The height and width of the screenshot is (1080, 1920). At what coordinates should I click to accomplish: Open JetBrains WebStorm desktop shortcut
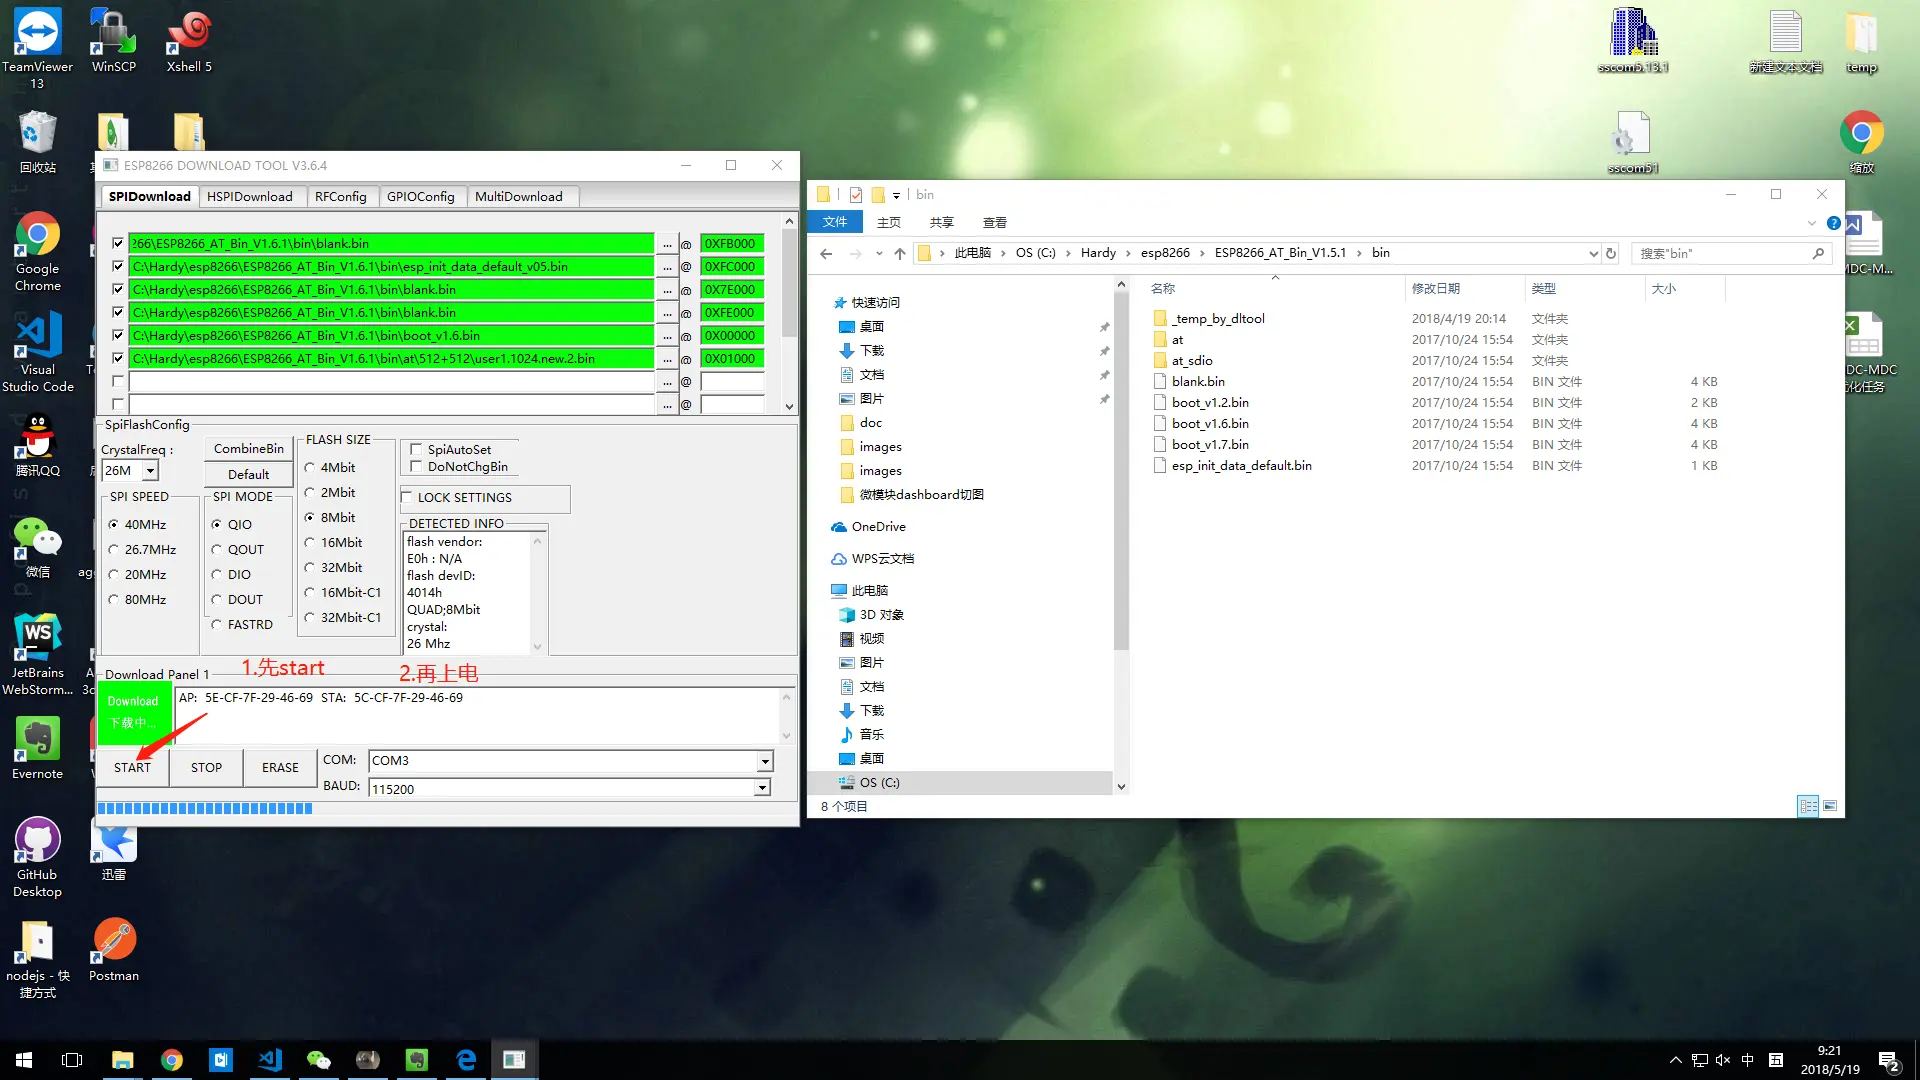point(37,655)
